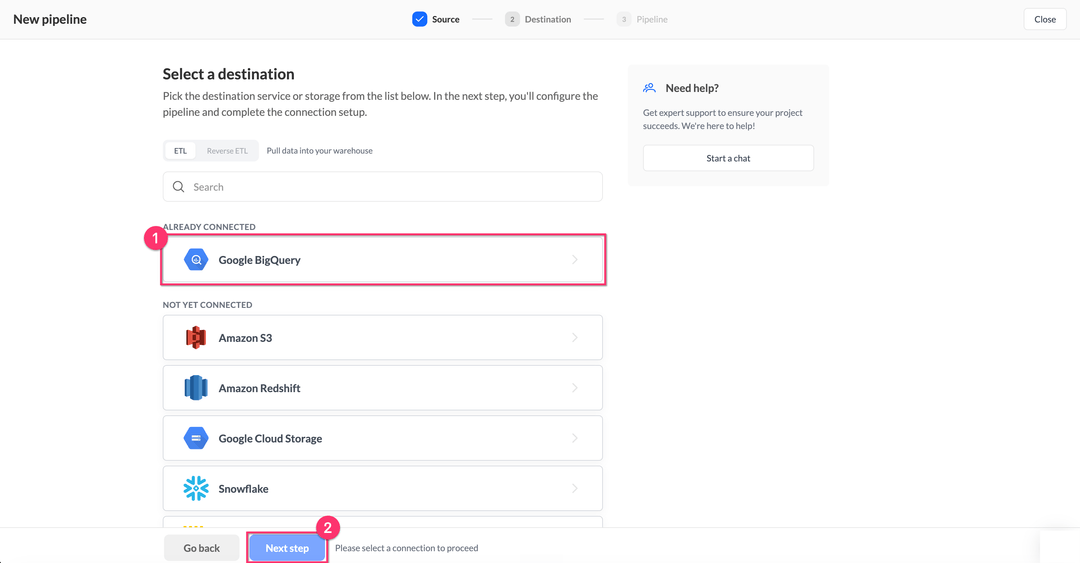The image size is (1080, 563).
Task: Open Snowflake row chevron
Action: (574, 489)
